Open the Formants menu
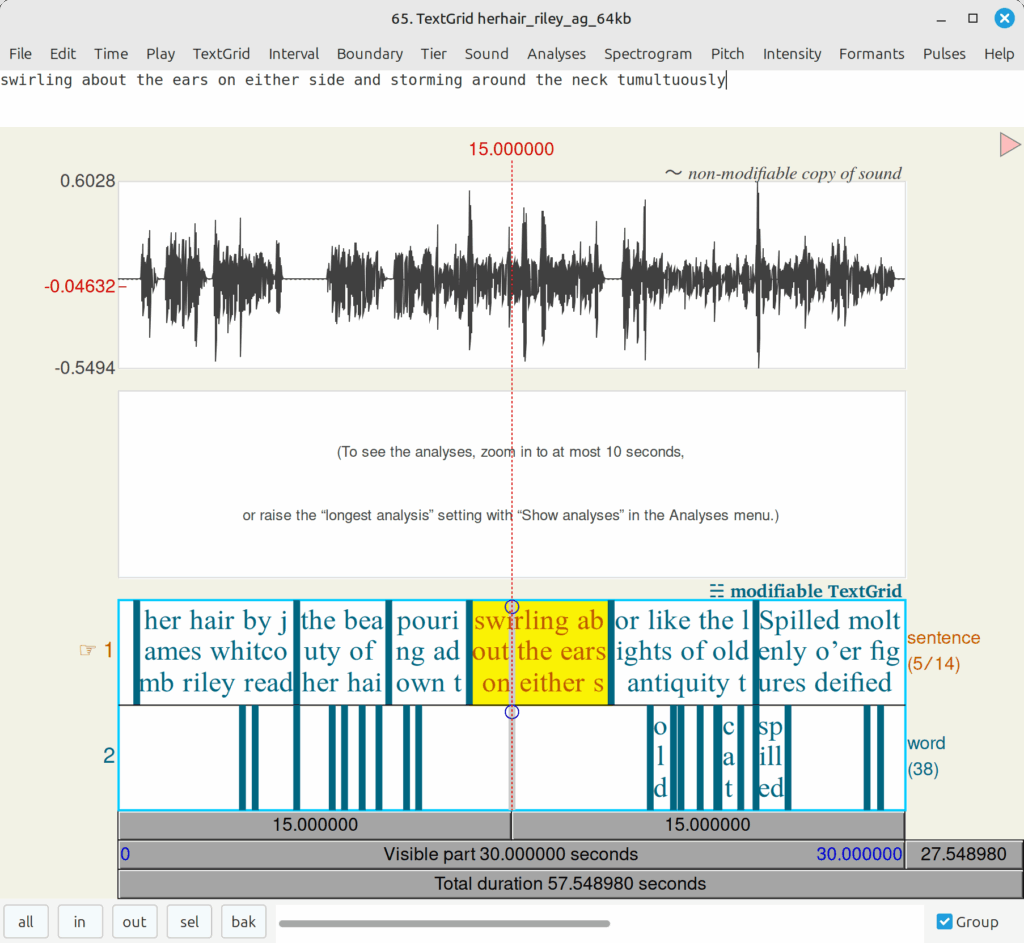The width and height of the screenshot is (1024, 943). [871, 54]
